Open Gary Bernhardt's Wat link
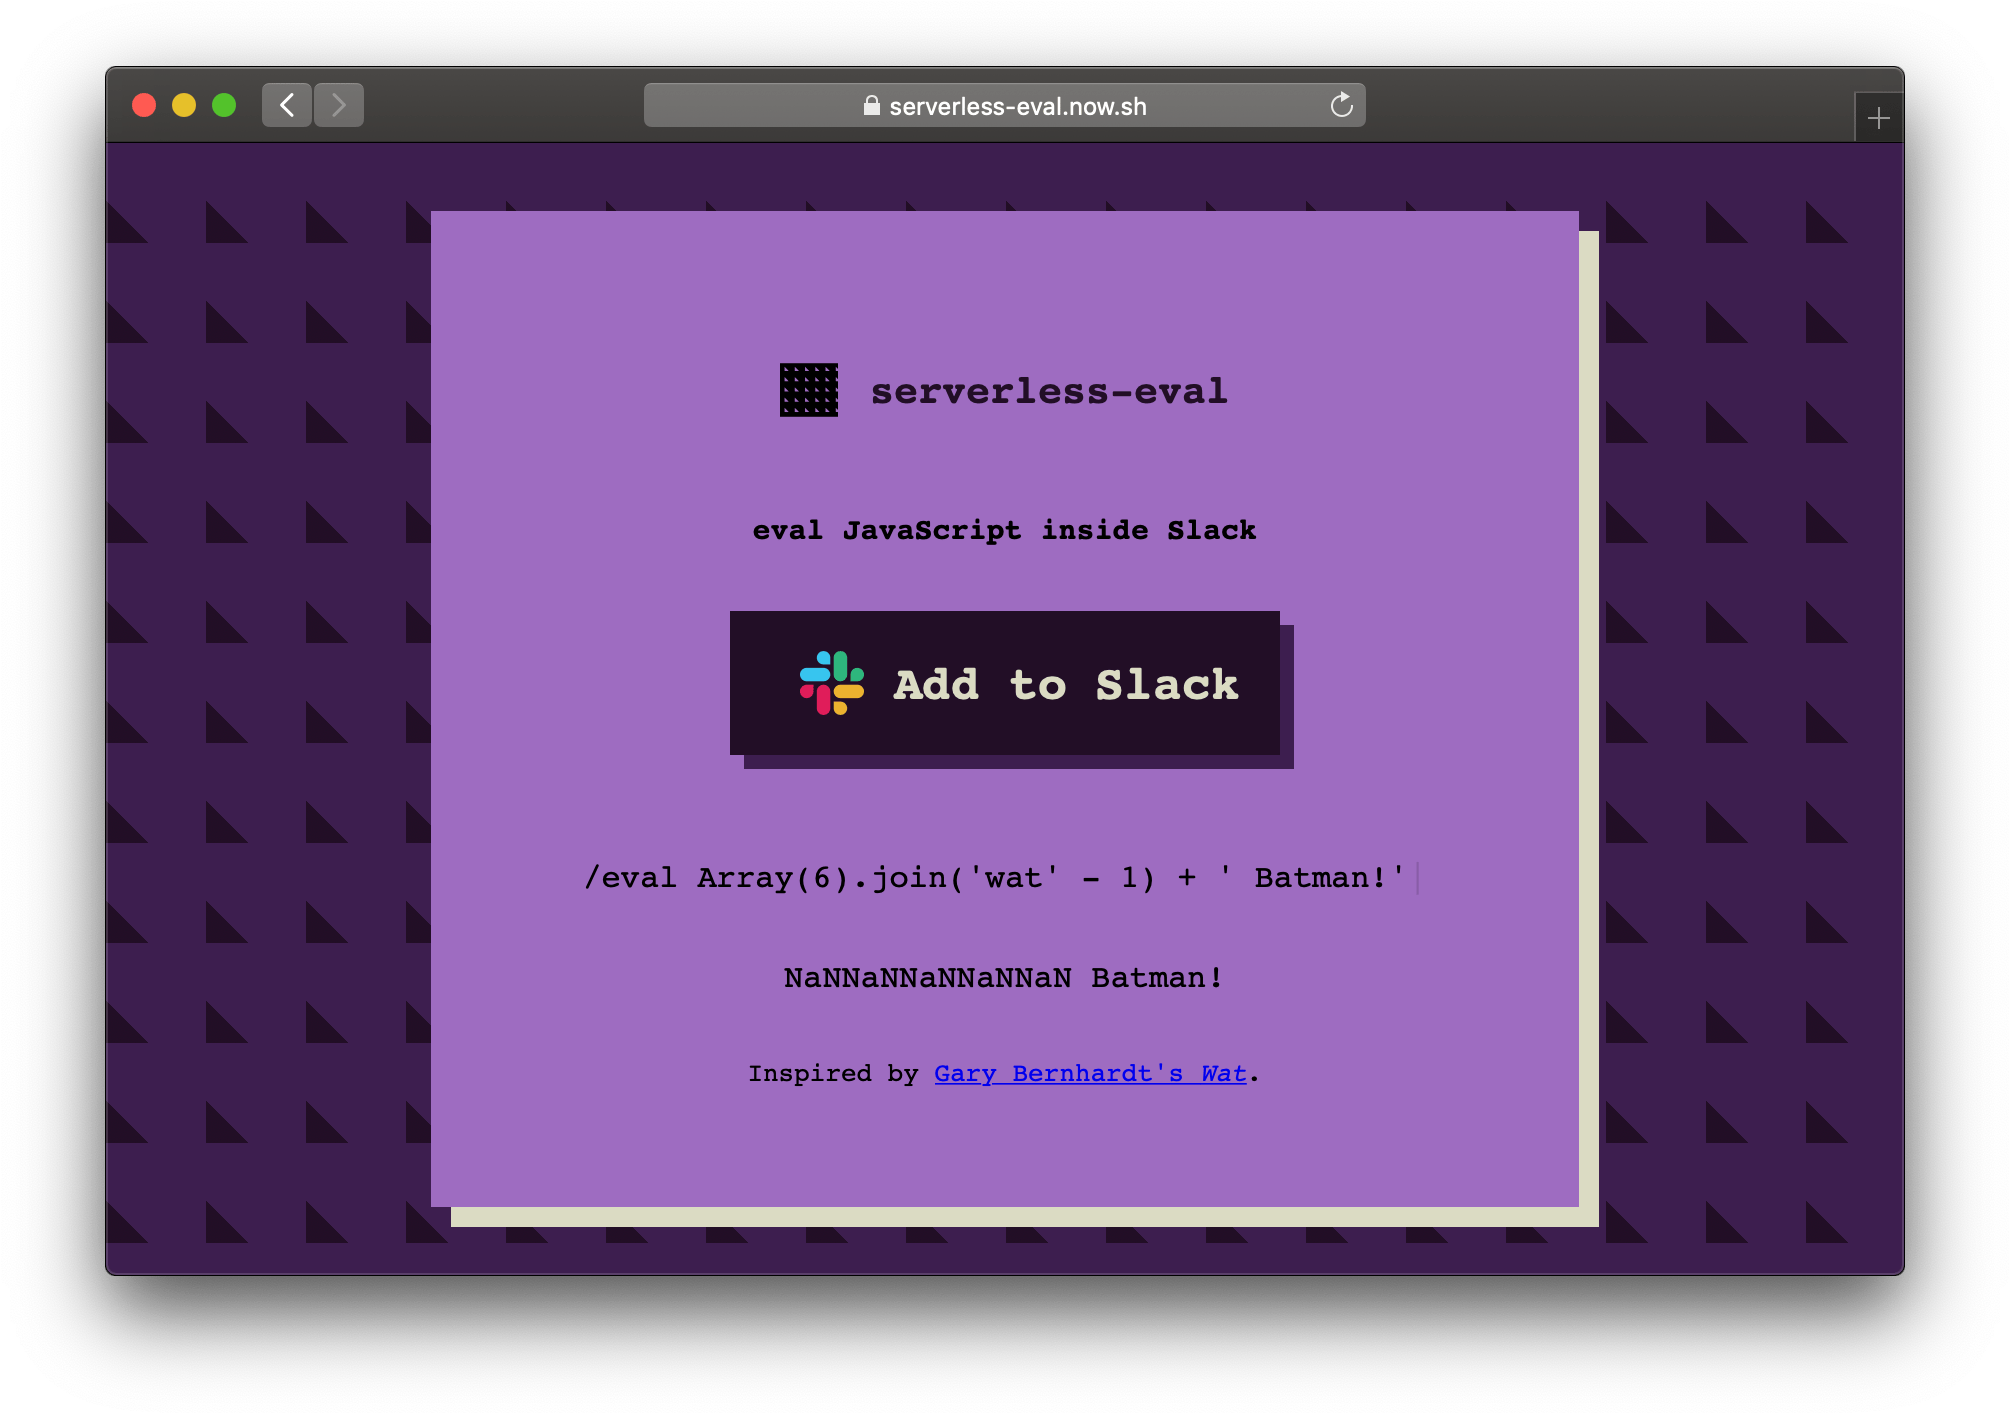Screen dimensions: 2009x1413 pyautogui.click(x=1090, y=1073)
